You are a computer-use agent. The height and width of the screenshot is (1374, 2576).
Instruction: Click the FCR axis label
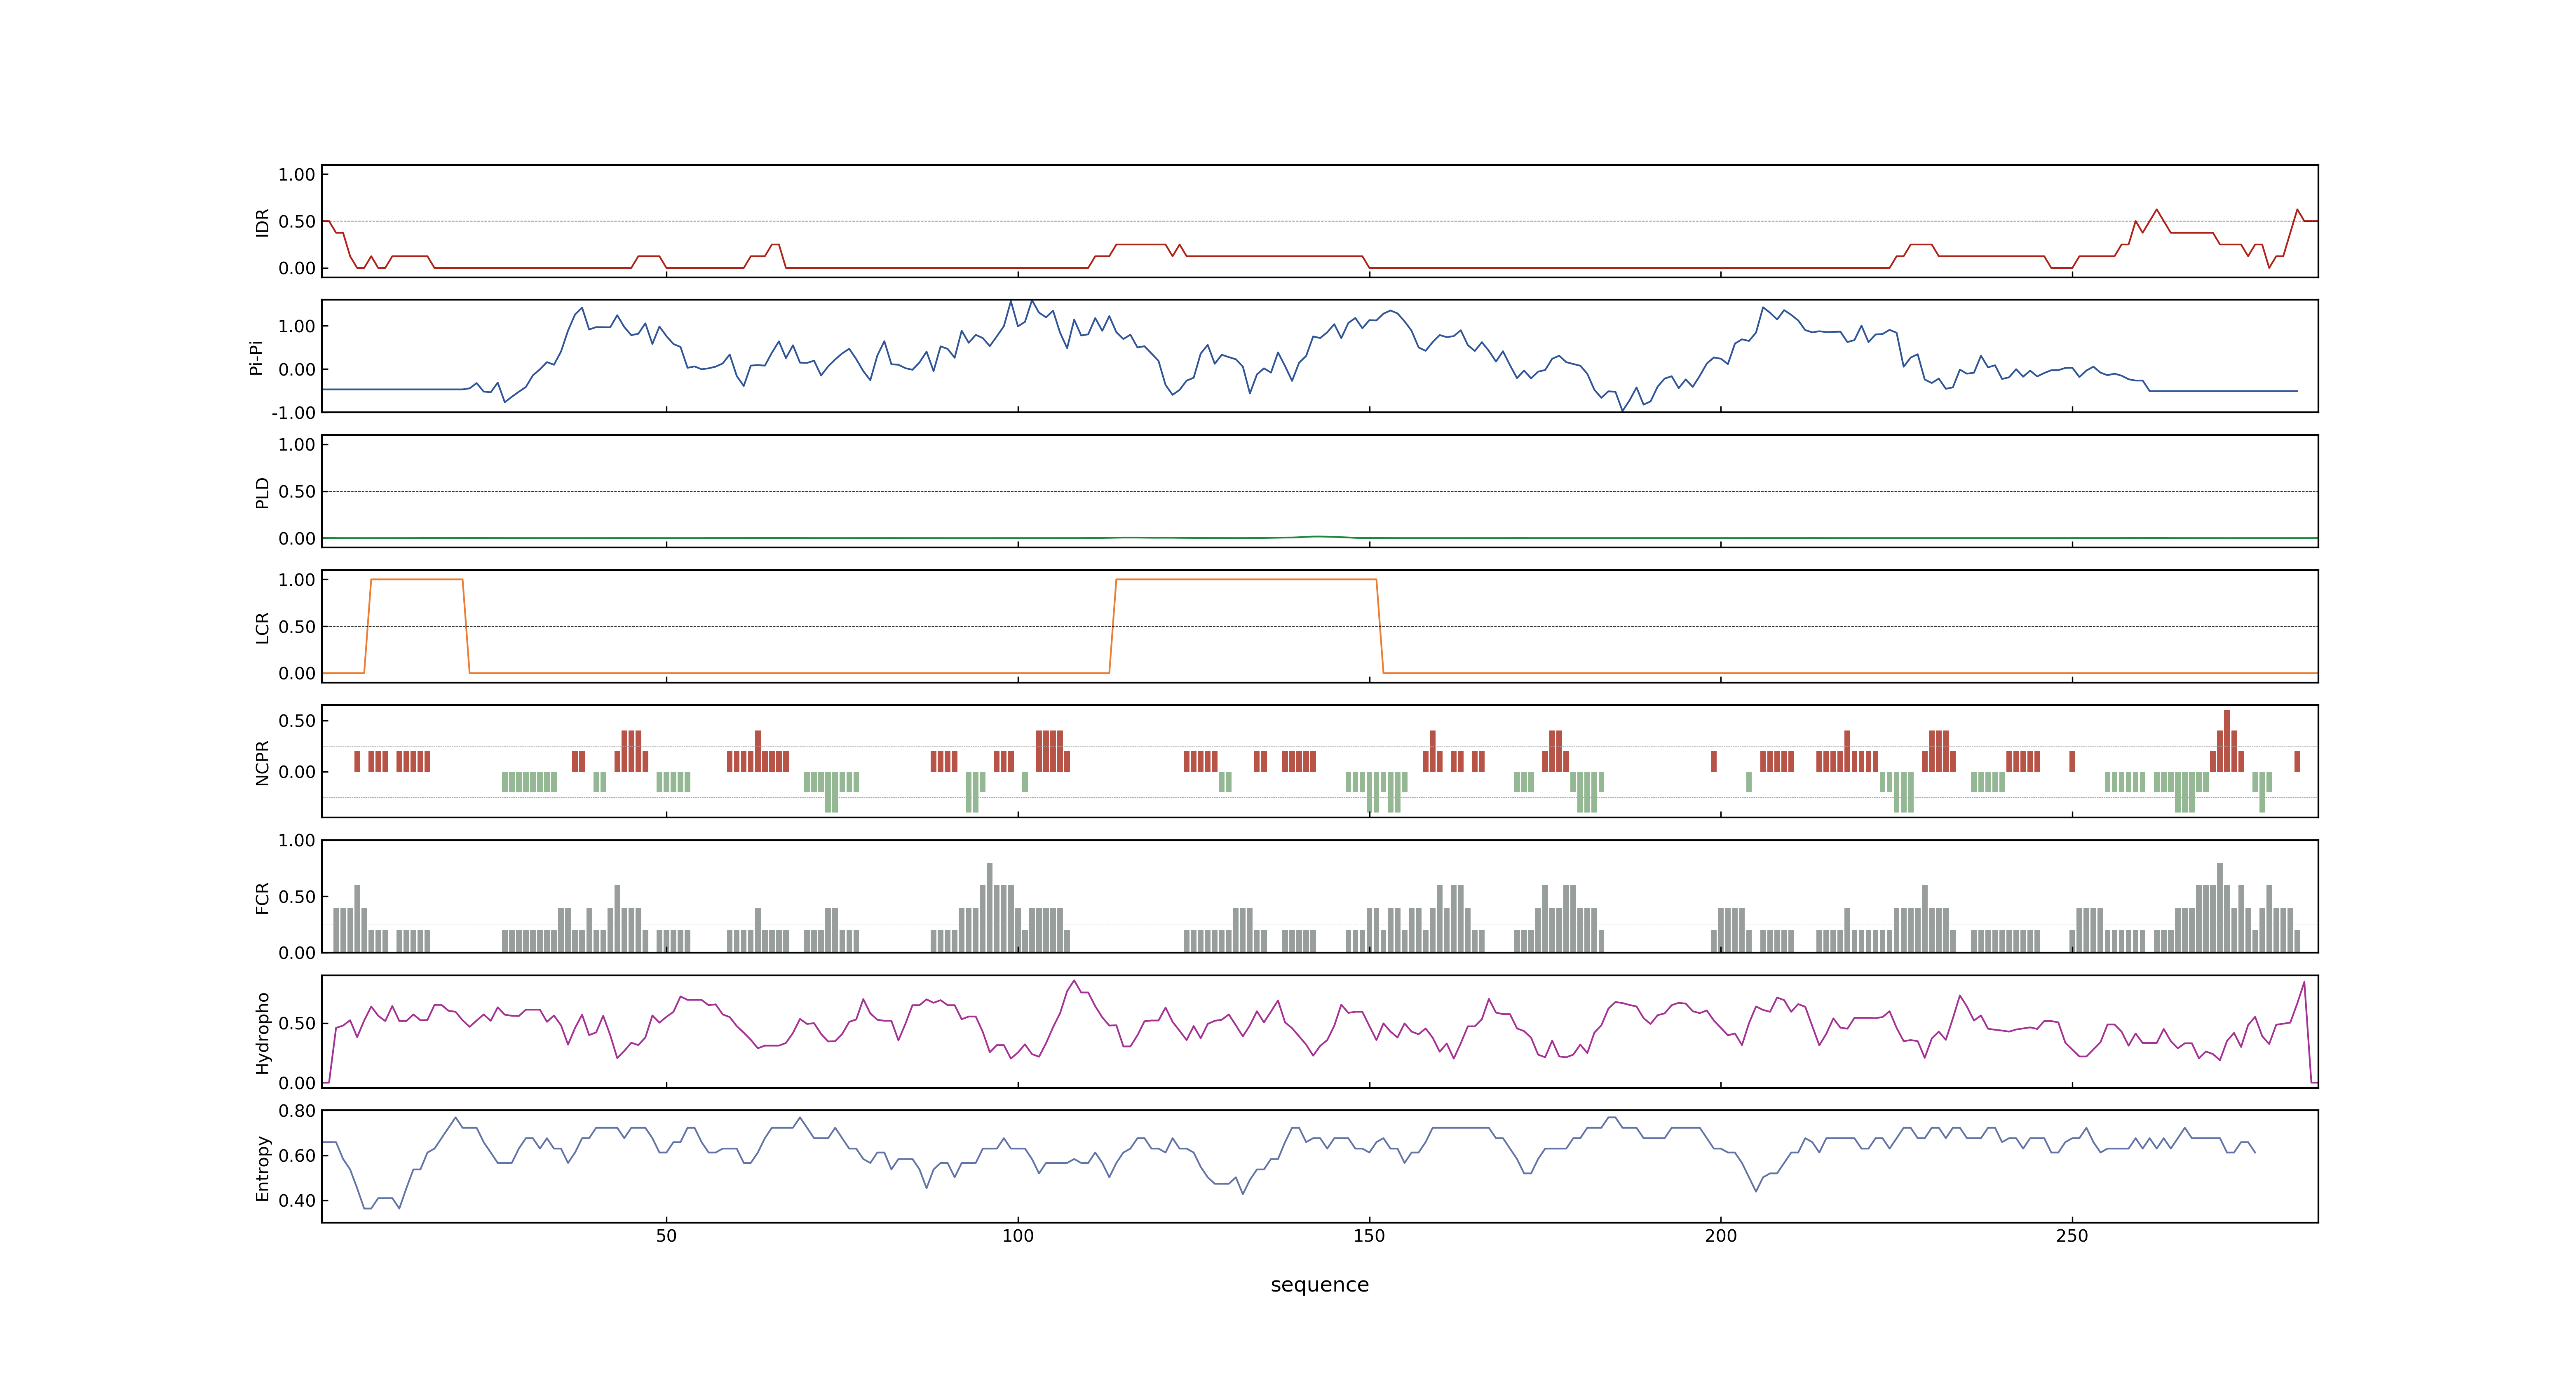click(262, 897)
